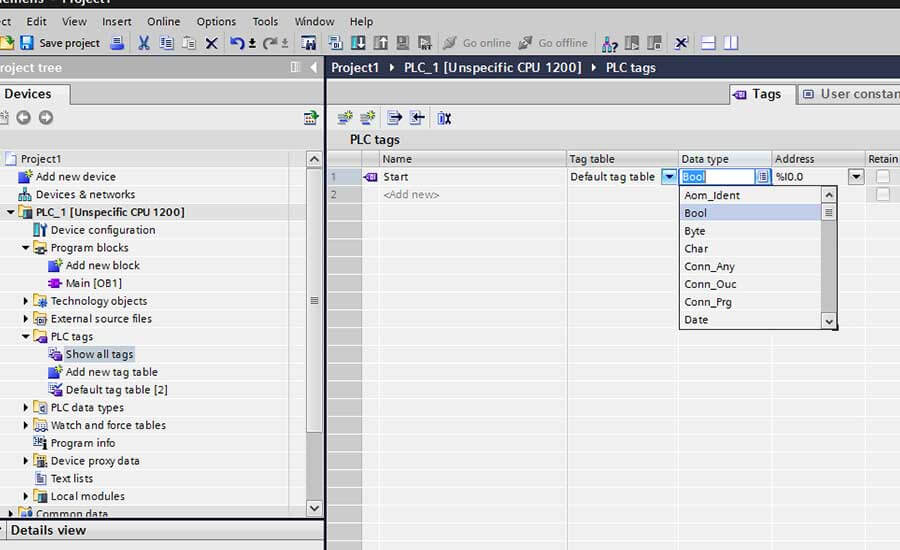
Task: Expand Watch and force tables folder
Action: pos(26,425)
